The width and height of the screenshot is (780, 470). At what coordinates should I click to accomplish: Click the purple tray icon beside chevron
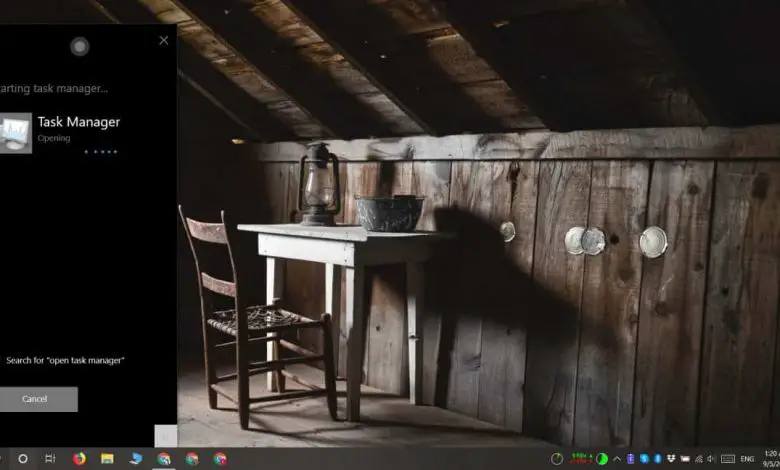click(630, 459)
